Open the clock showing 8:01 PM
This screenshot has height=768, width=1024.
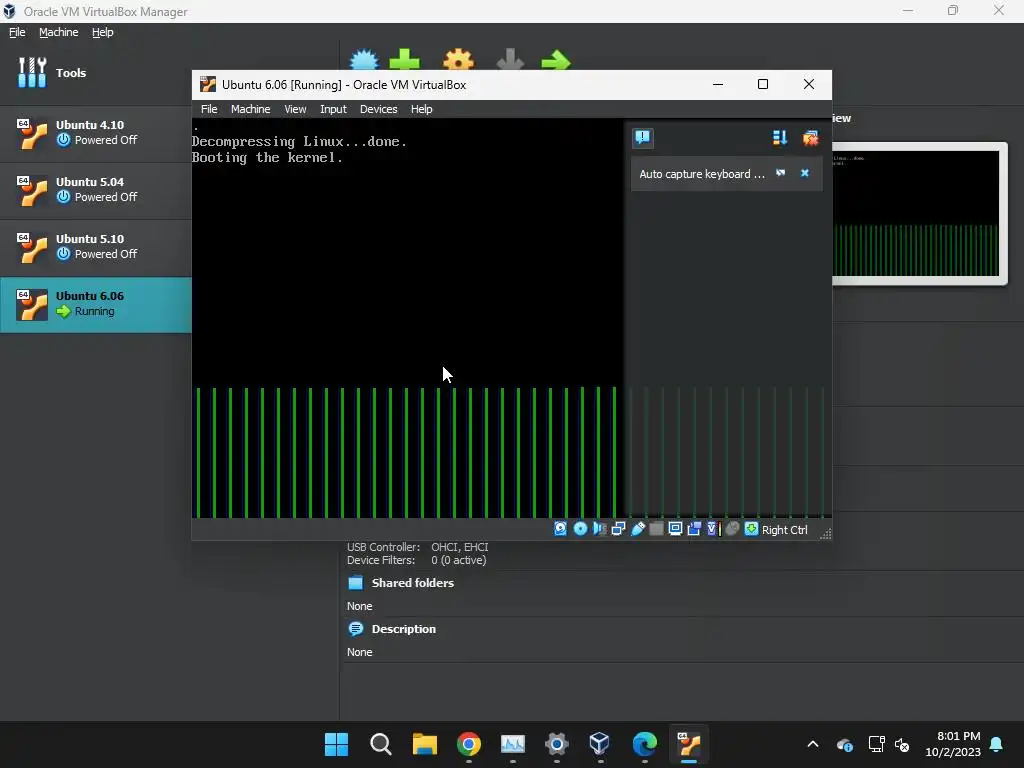coord(953,744)
